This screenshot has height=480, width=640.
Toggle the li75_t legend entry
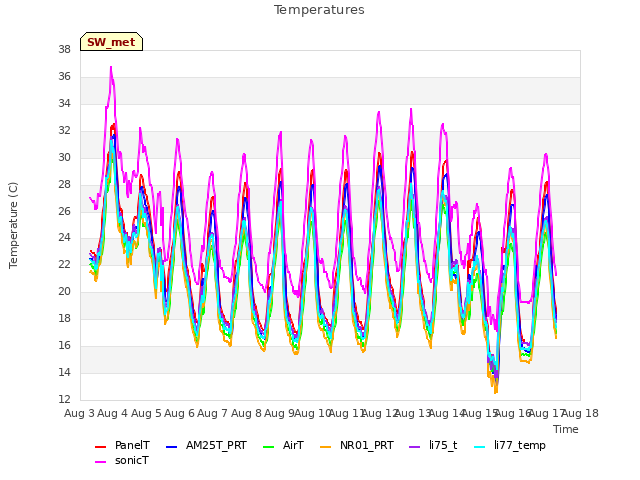click(x=433, y=445)
